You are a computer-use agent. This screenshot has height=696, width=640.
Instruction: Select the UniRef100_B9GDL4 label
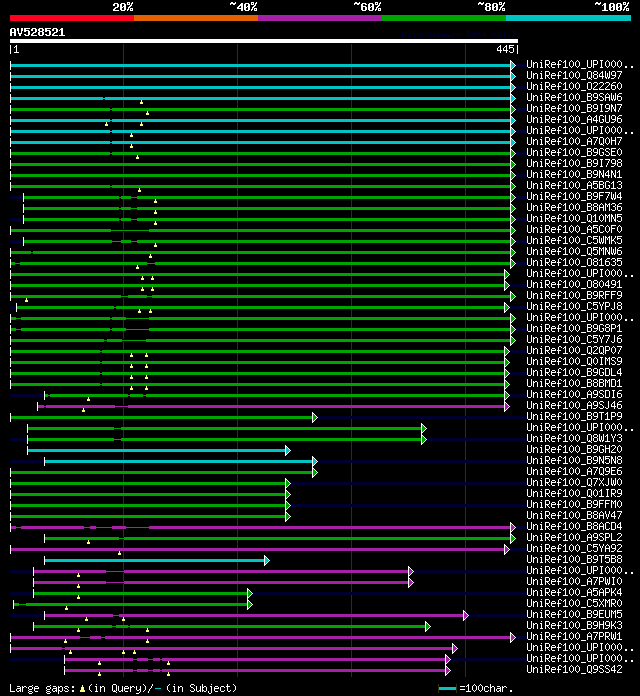click(574, 372)
